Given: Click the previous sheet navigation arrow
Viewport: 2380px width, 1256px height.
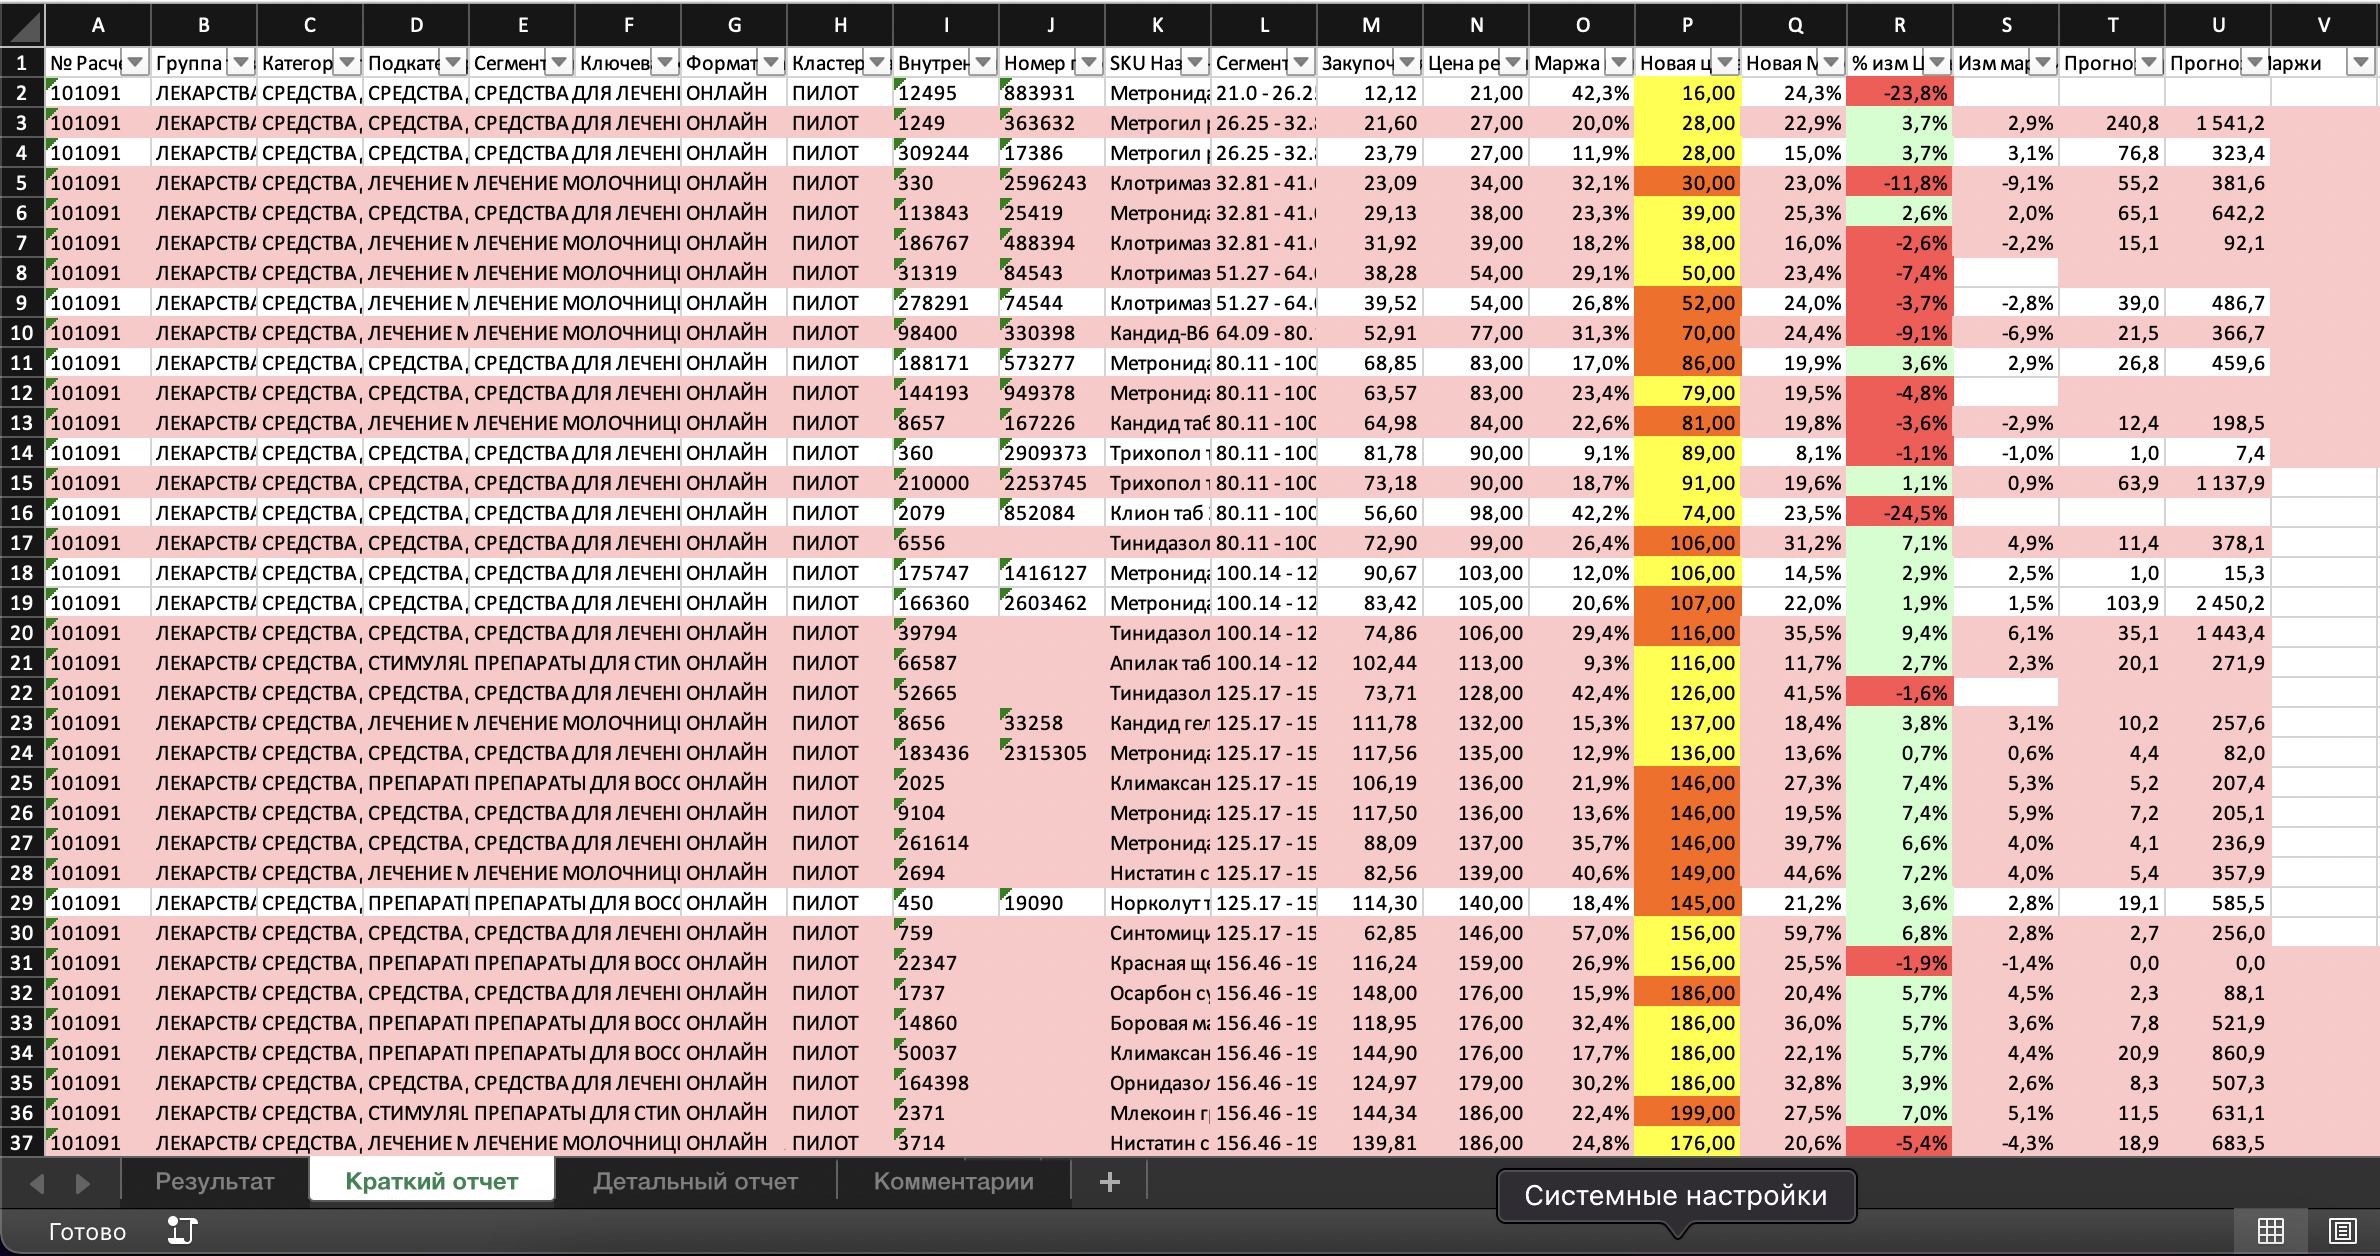Looking at the screenshot, I should click(37, 1183).
